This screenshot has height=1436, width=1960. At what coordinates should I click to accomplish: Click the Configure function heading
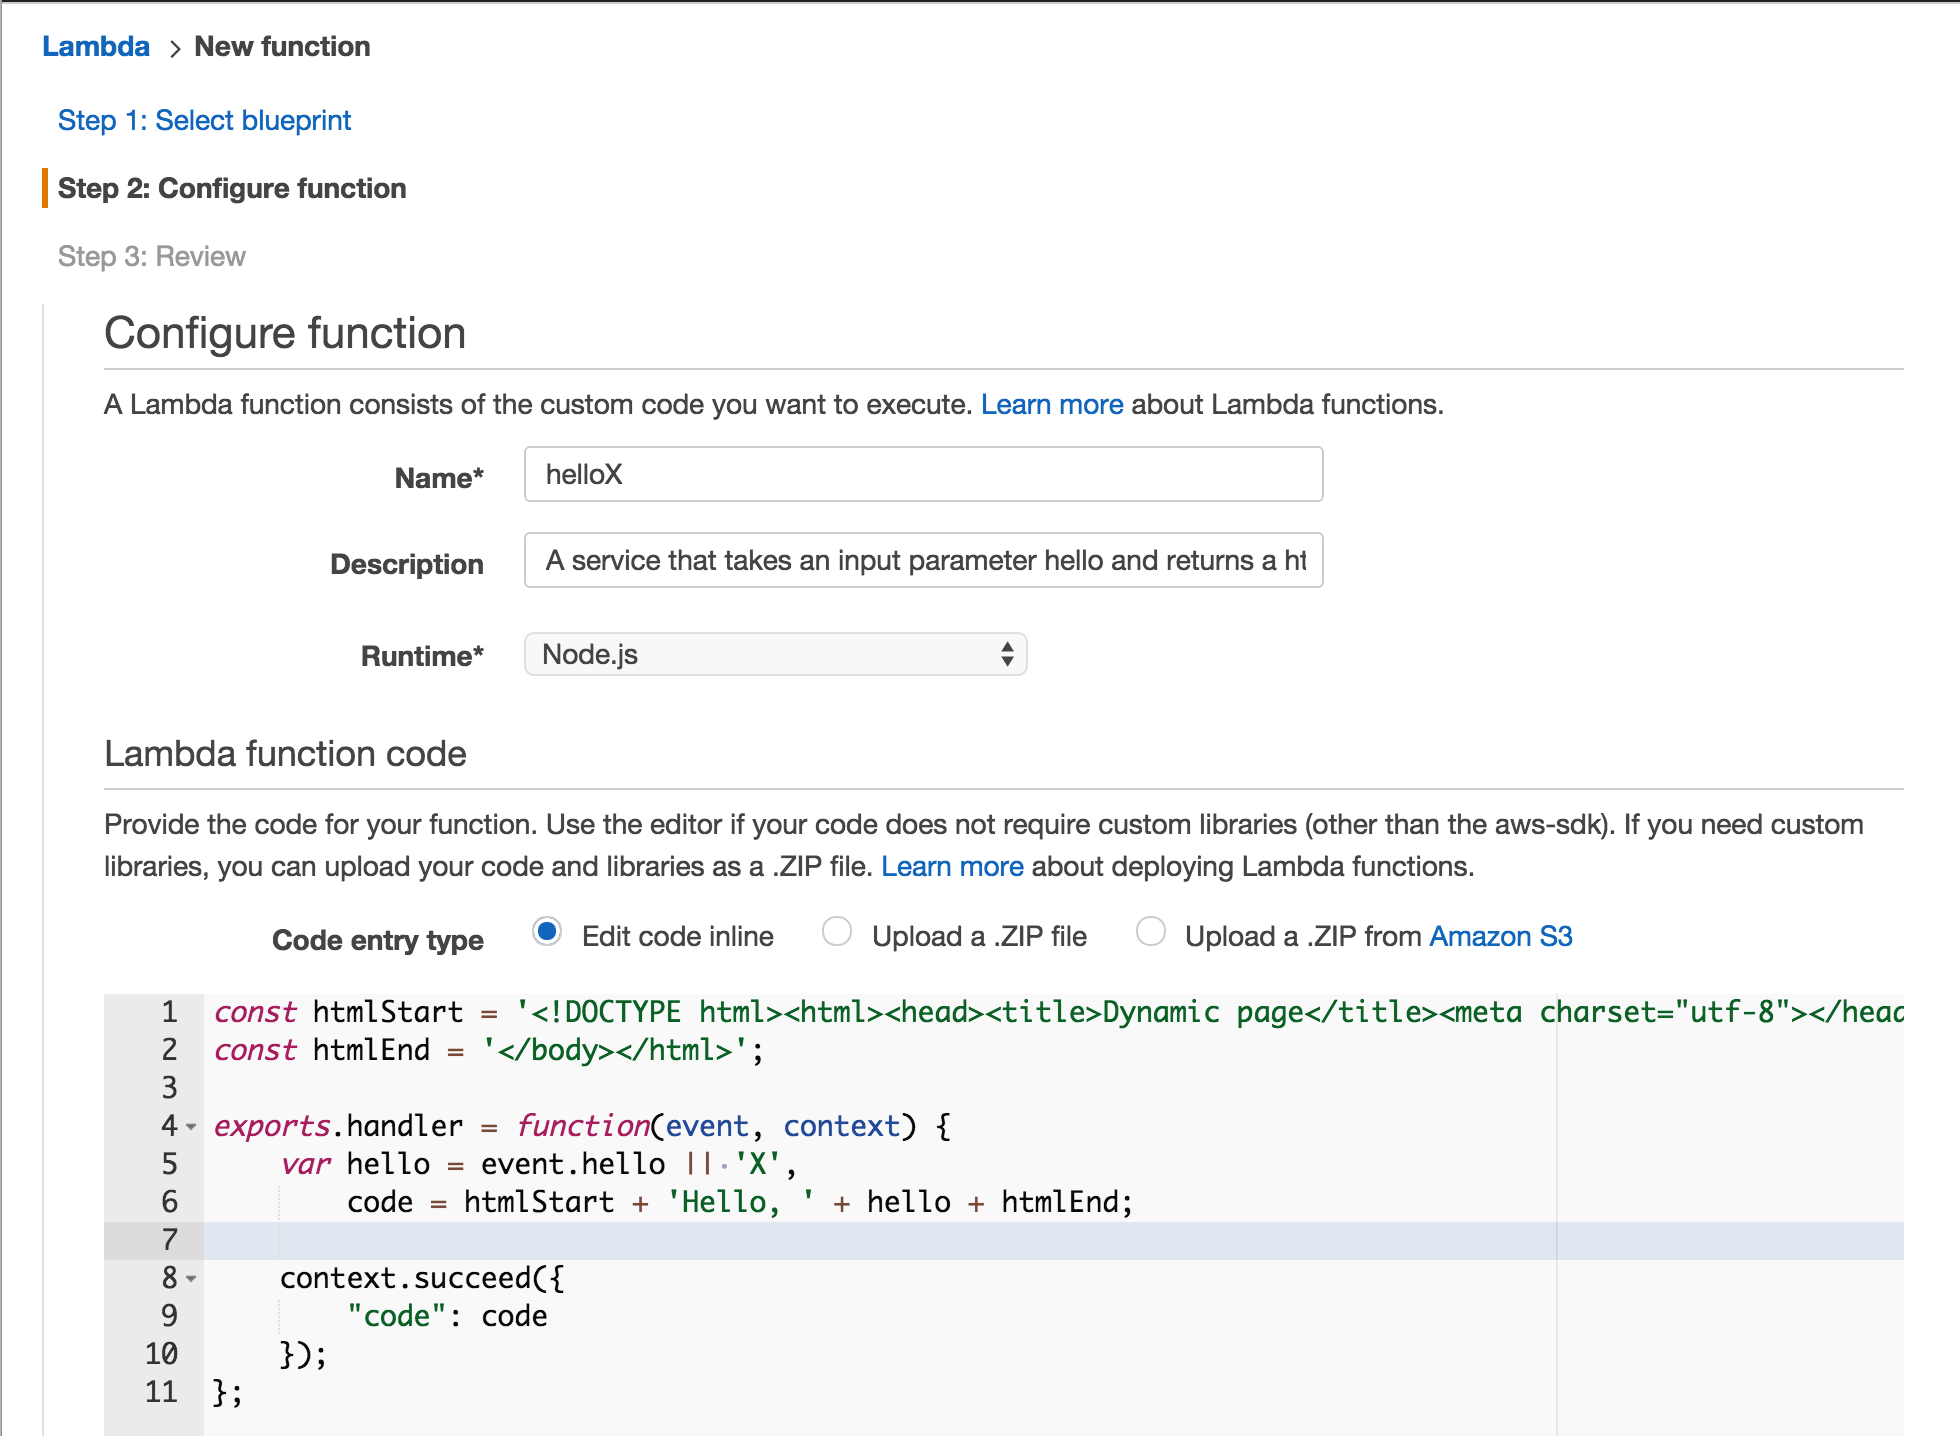tap(285, 334)
